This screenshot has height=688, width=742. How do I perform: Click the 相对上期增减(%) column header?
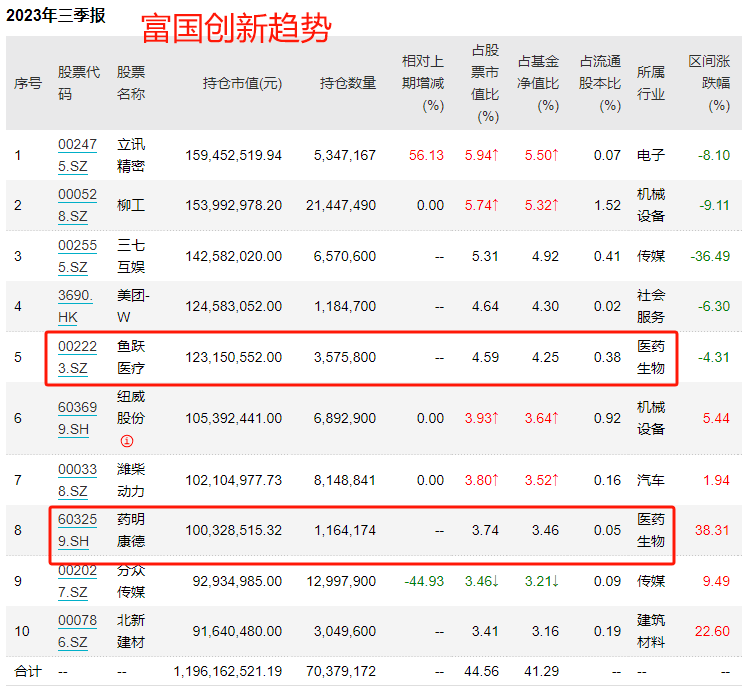423,83
